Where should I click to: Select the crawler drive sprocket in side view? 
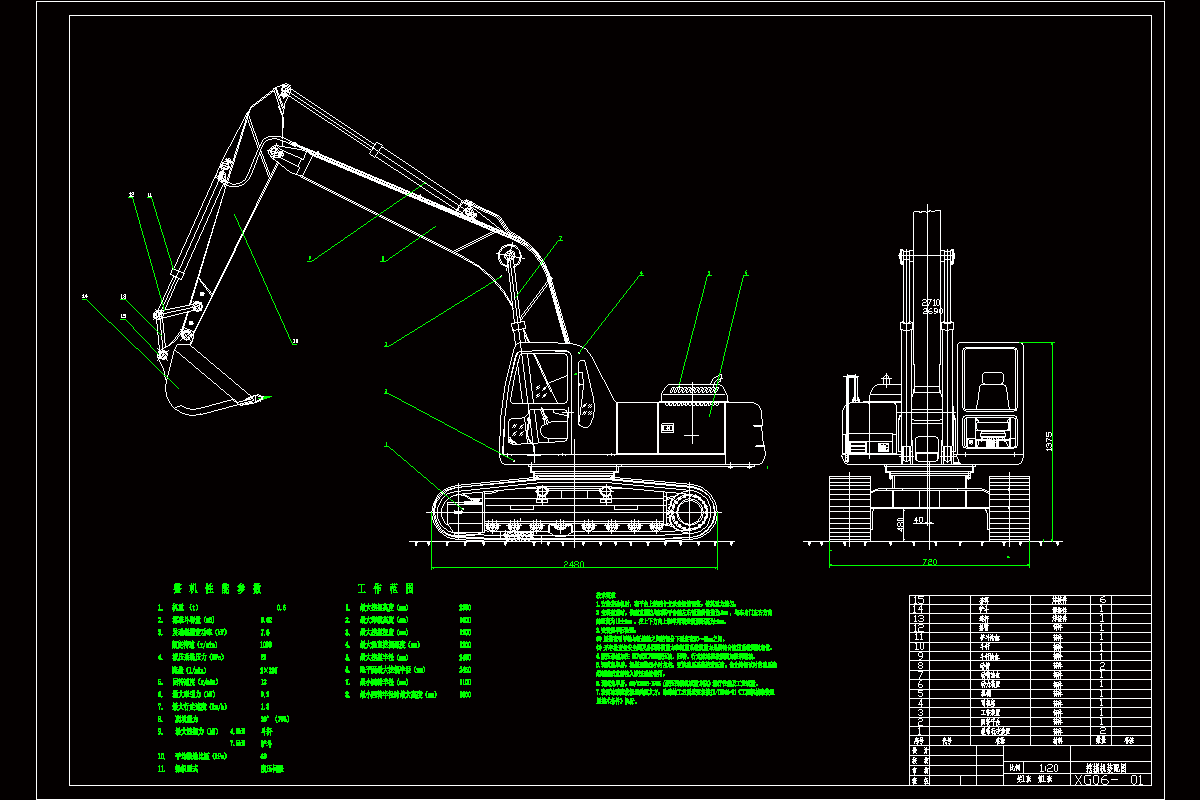point(691,514)
